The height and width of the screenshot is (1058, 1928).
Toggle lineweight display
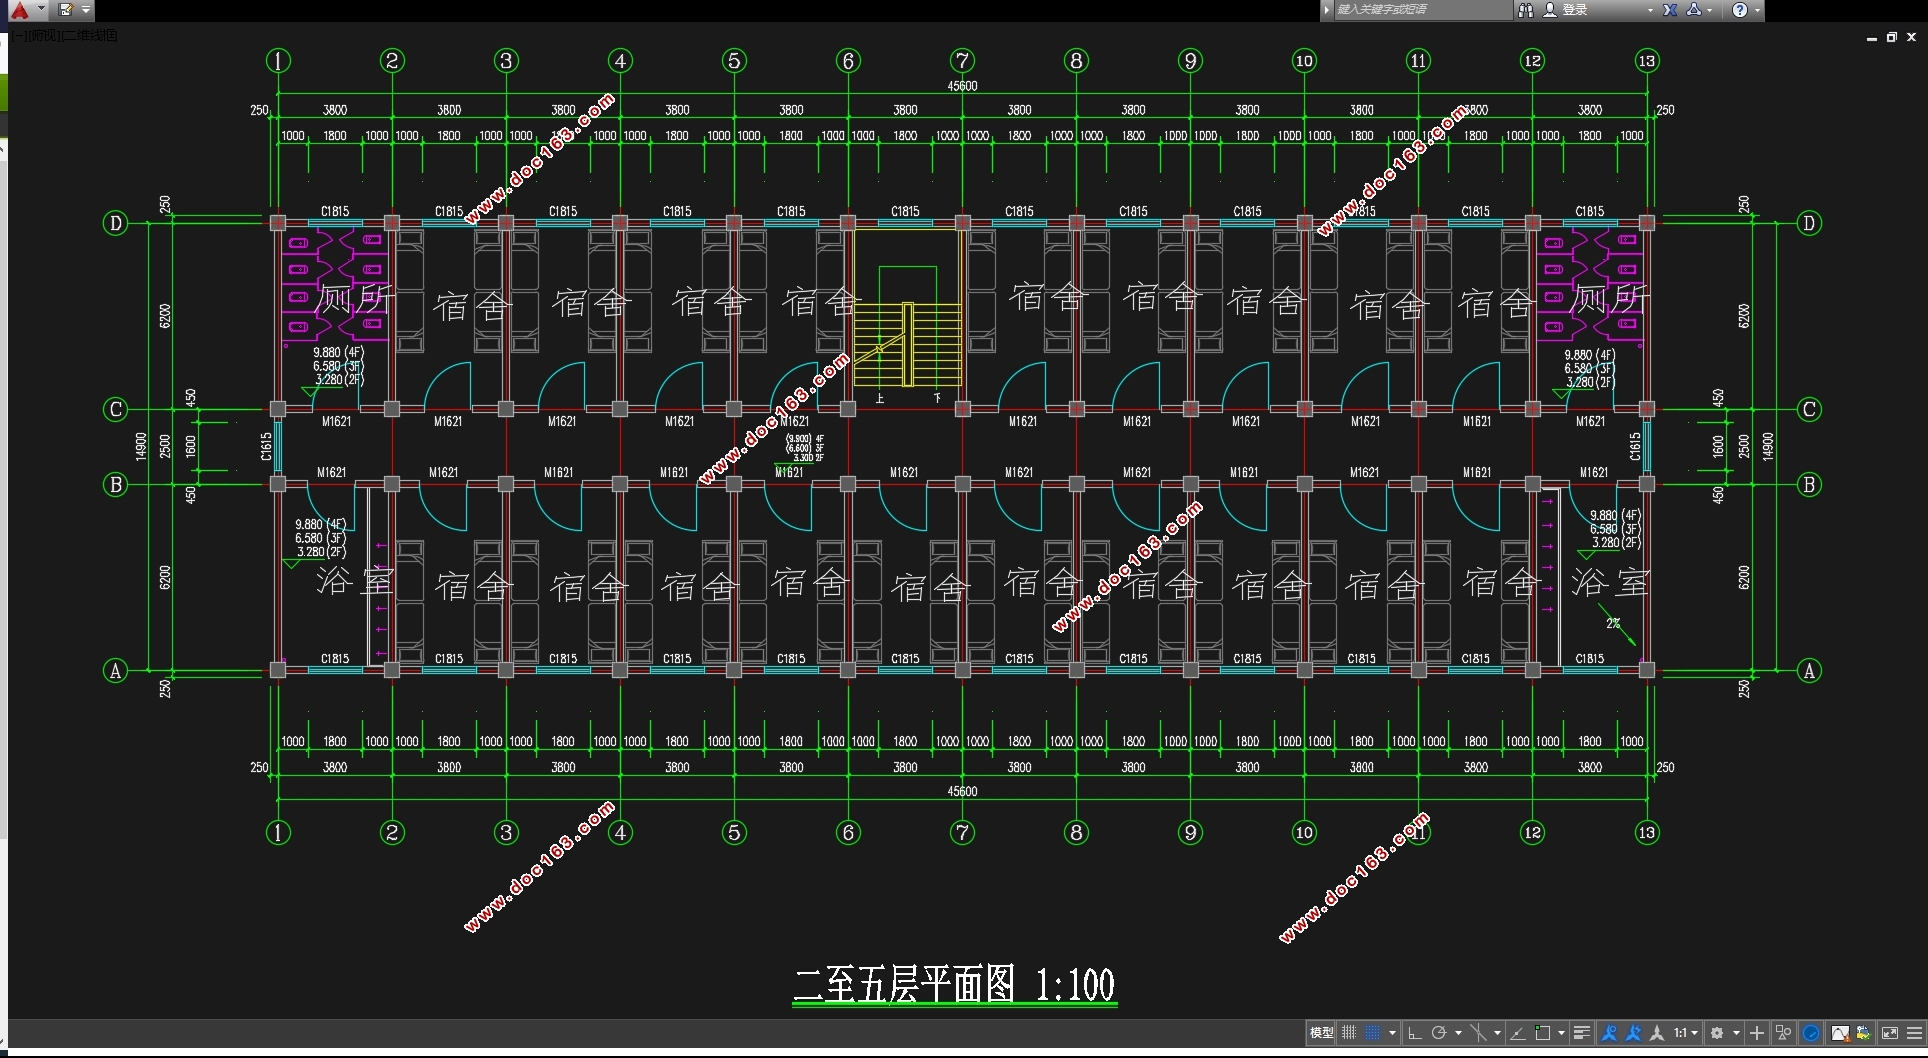point(1582,1033)
